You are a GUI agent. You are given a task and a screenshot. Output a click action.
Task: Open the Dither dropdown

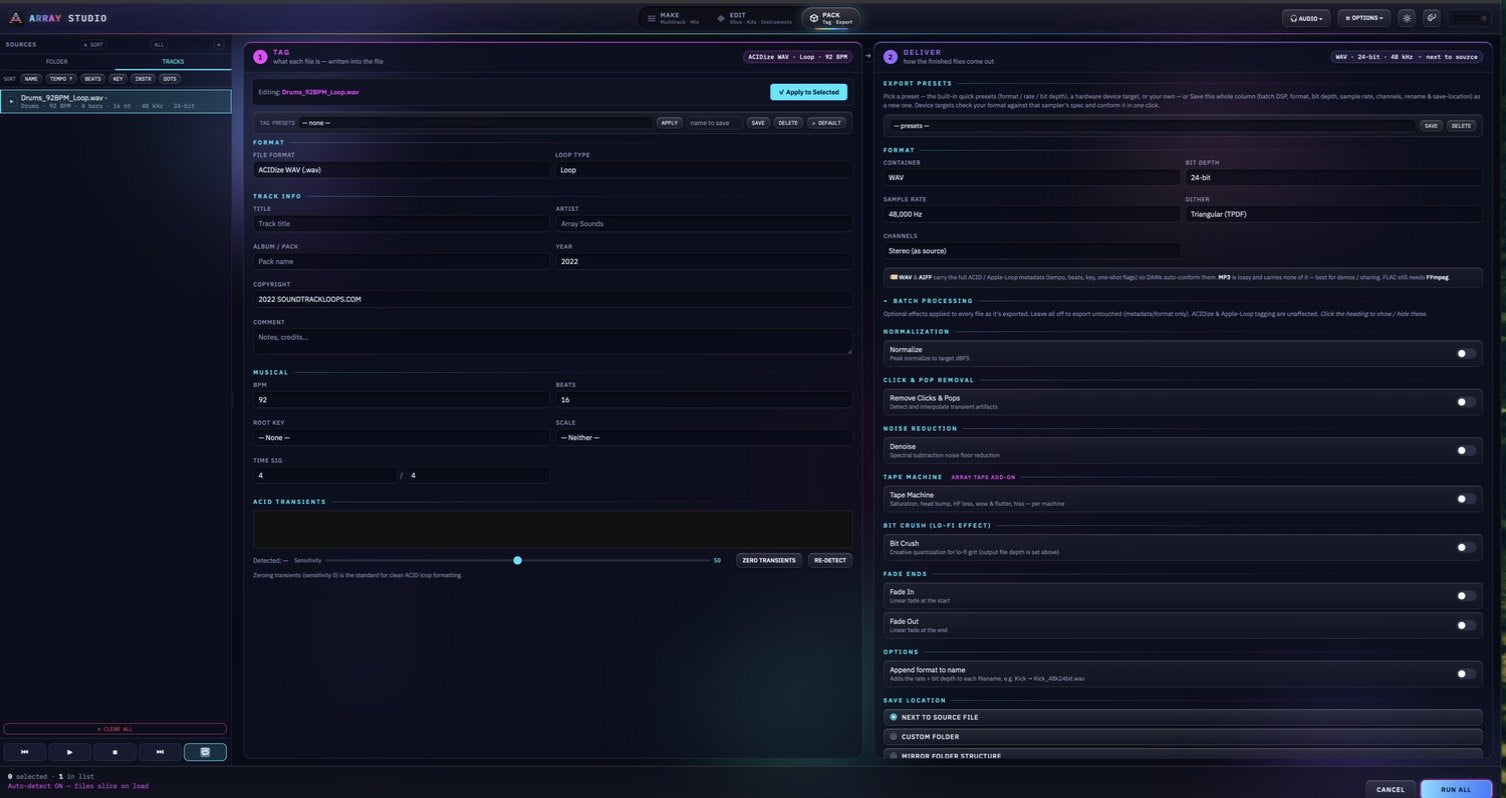(1333, 214)
